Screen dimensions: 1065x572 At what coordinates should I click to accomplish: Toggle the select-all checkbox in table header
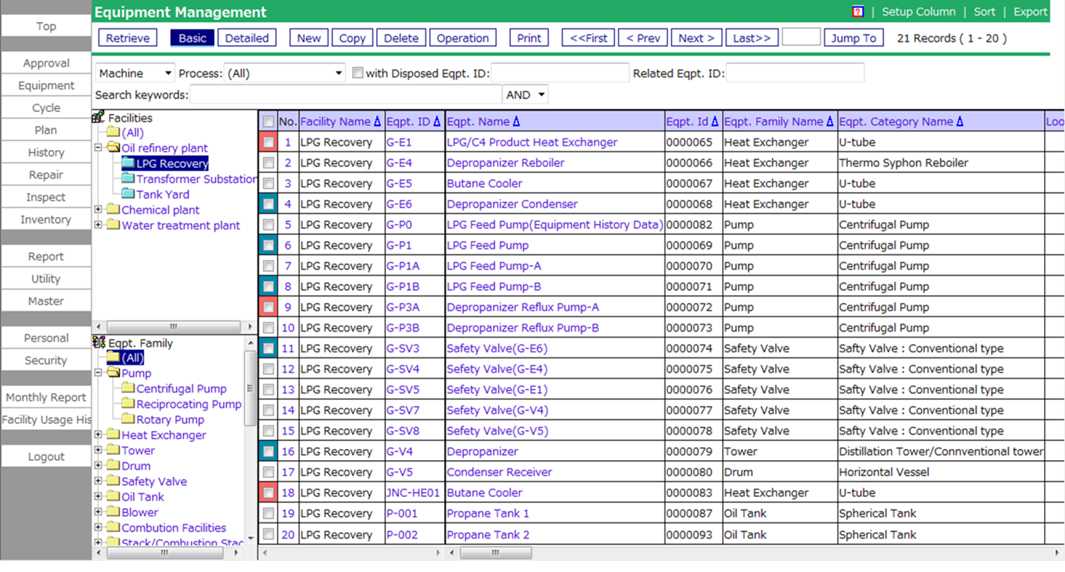click(268, 122)
